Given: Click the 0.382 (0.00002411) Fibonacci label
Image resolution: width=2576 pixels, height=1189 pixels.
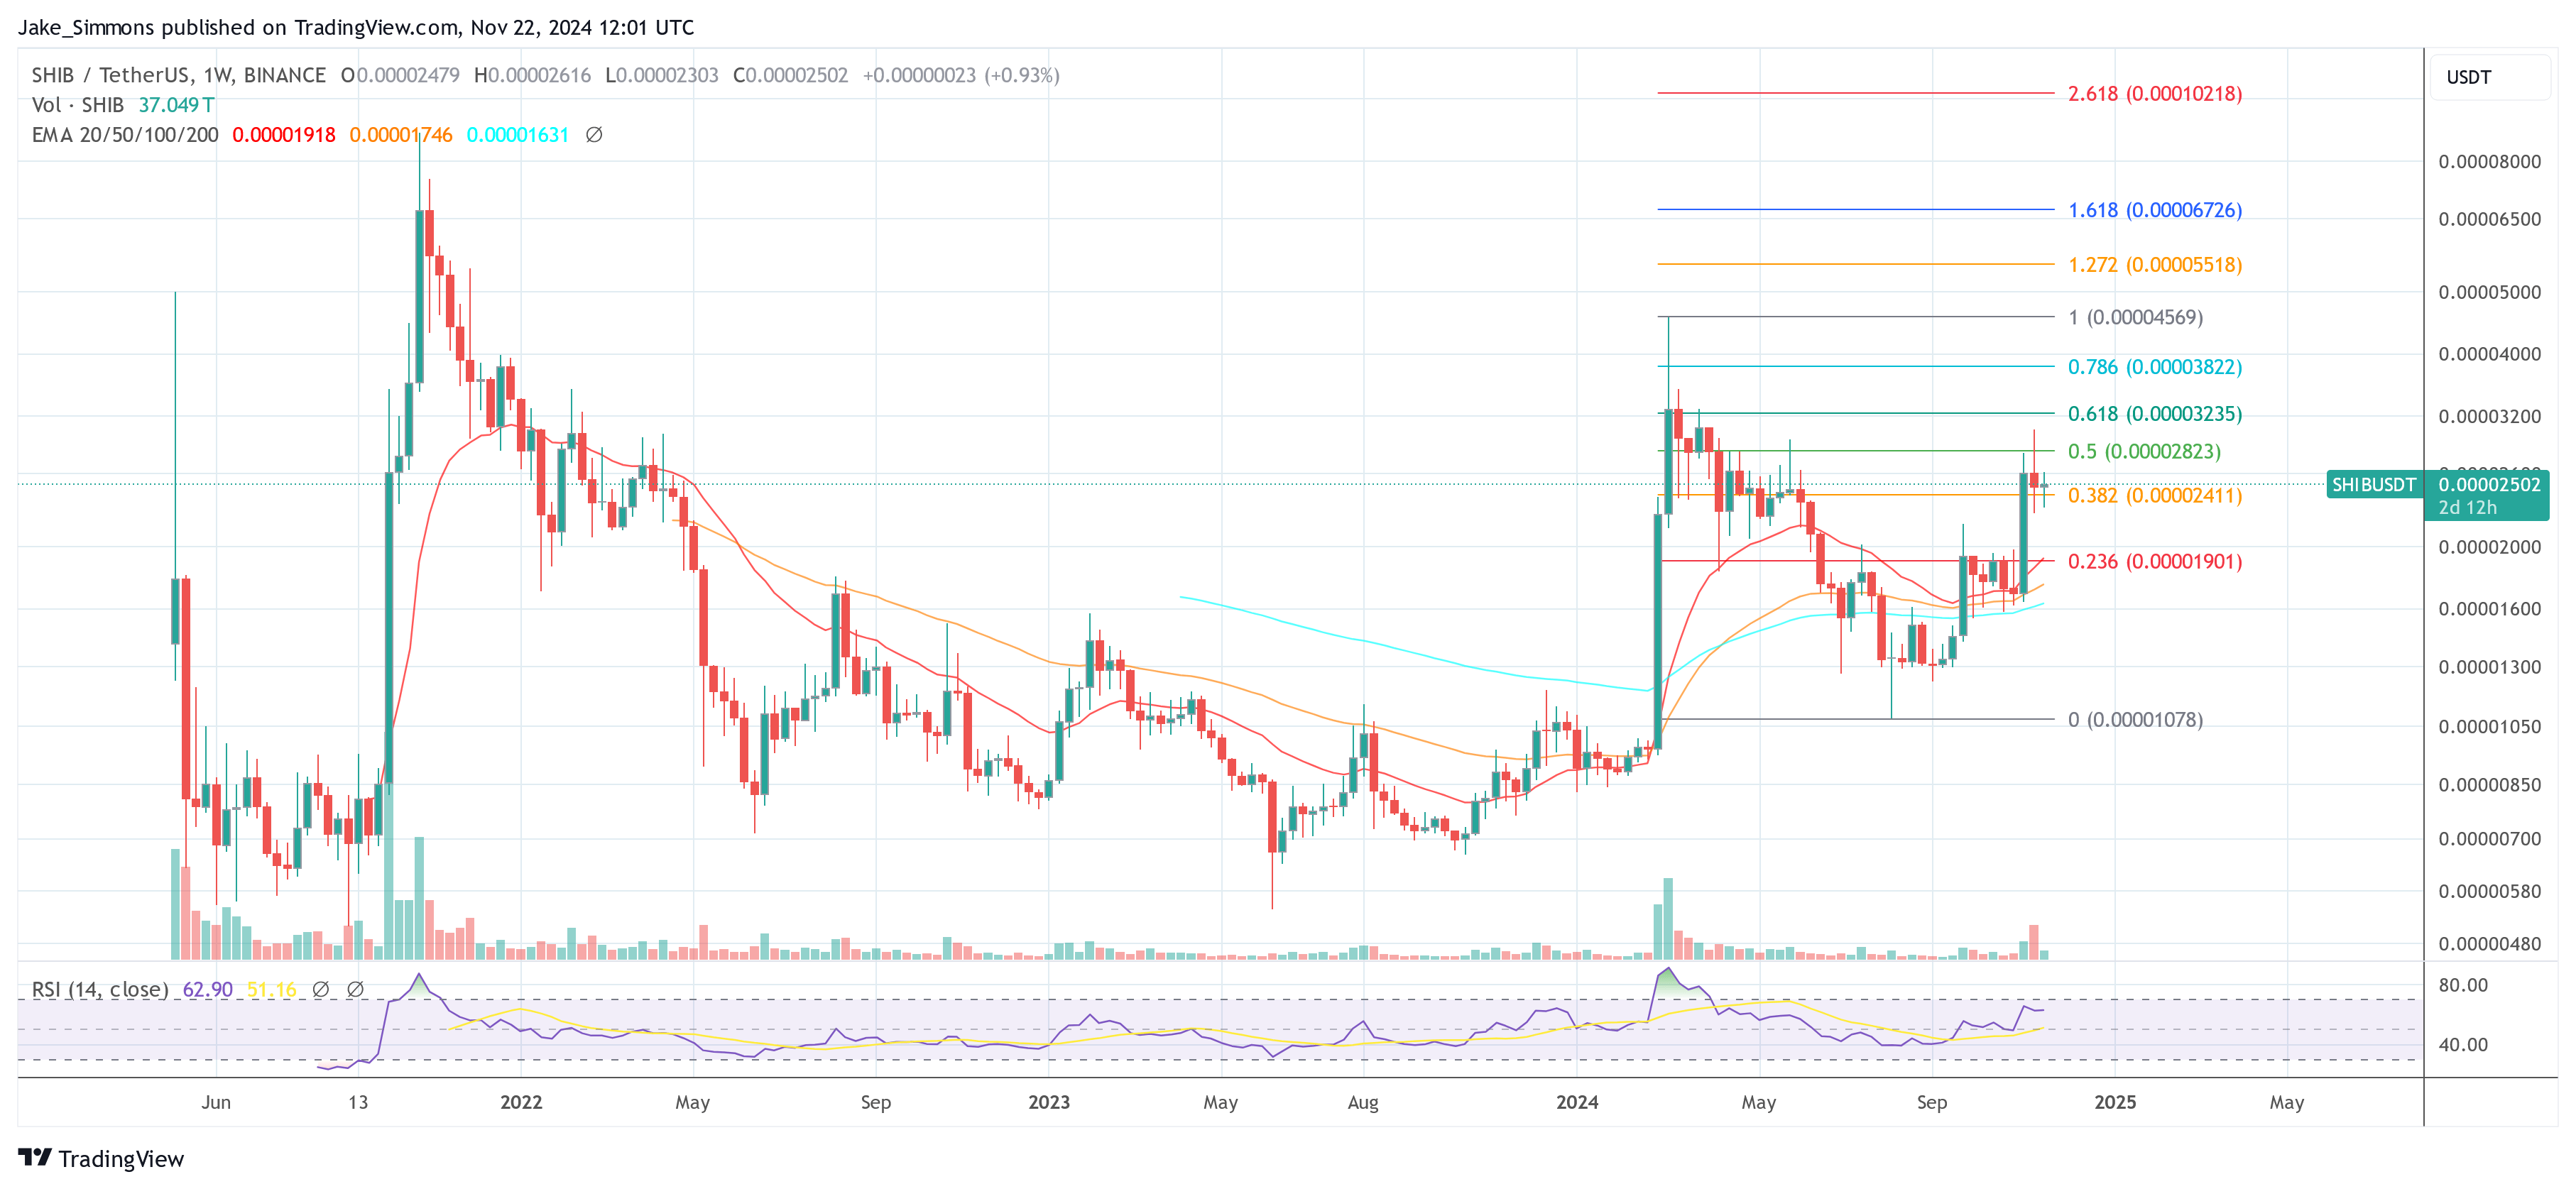Looking at the screenshot, I should [2154, 496].
